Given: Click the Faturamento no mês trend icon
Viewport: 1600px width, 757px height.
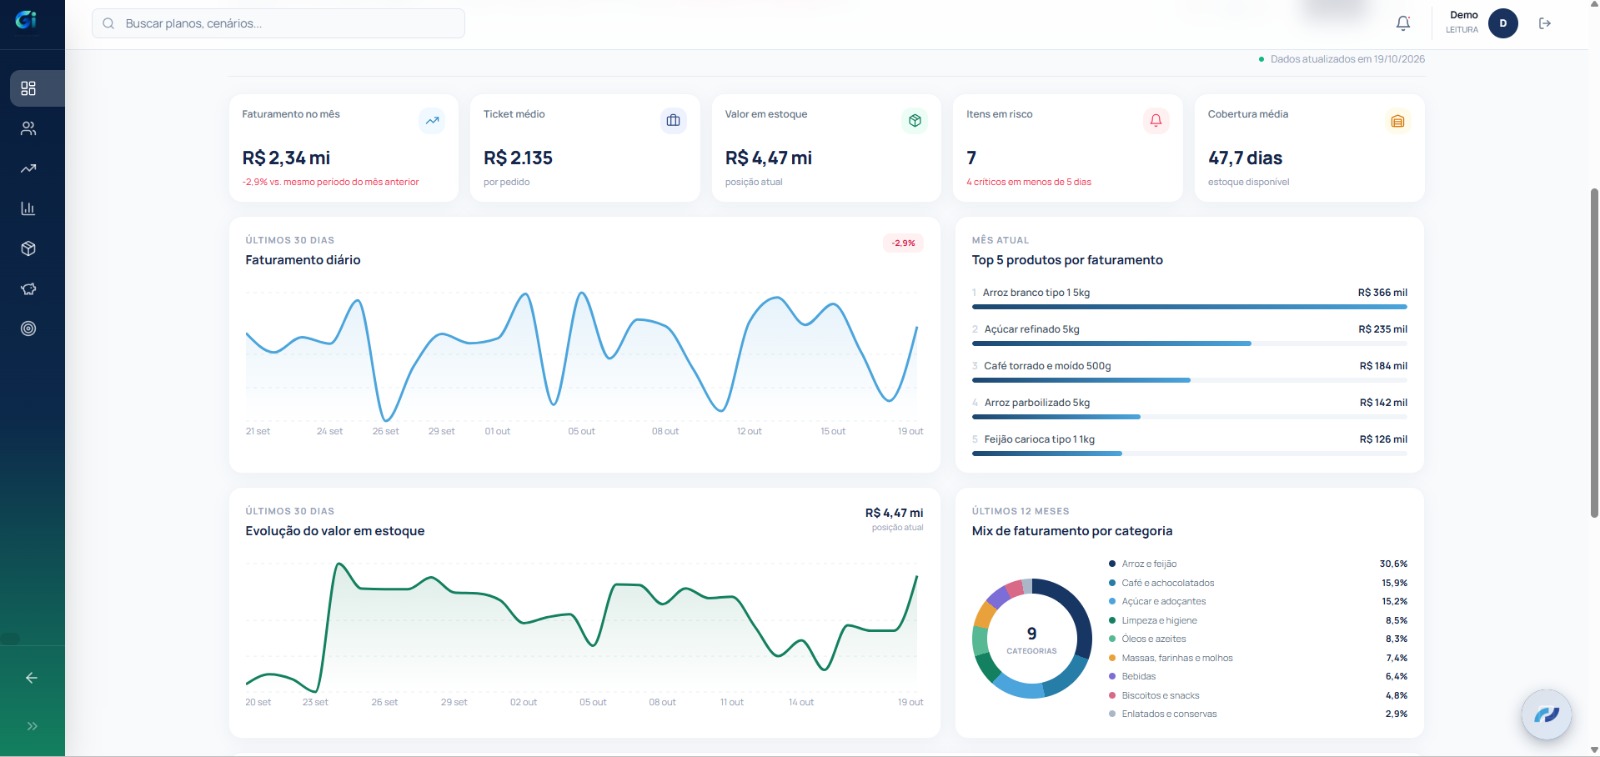Looking at the screenshot, I should pyautogui.click(x=432, y=121).
